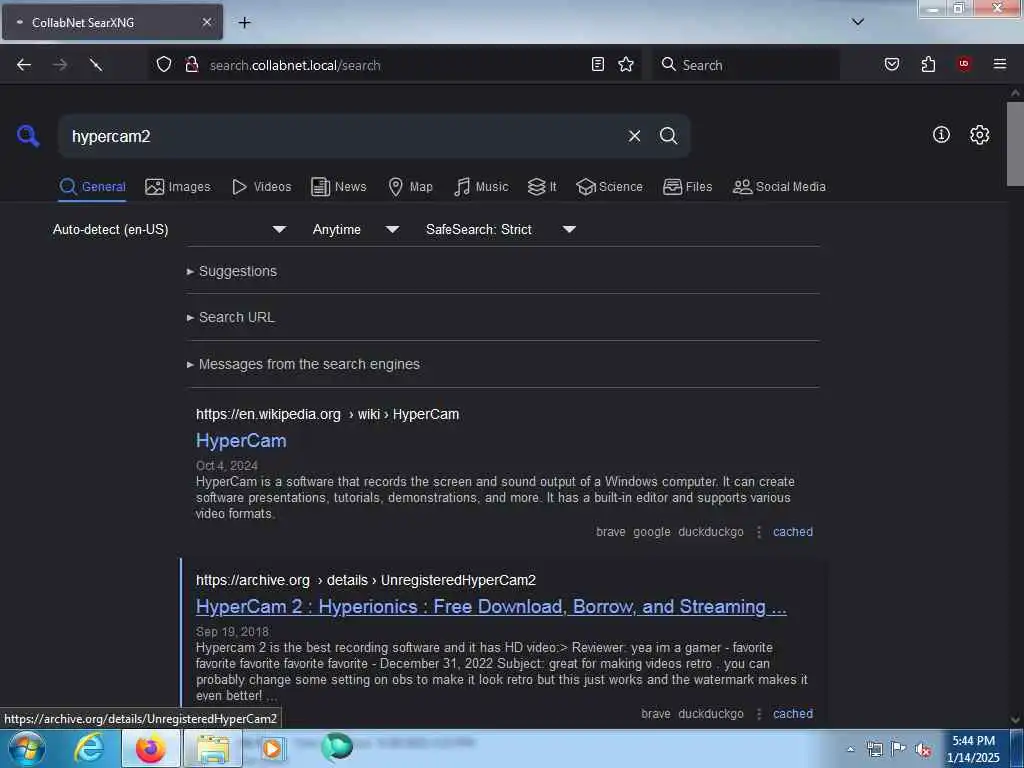Toggle reader view icon

pyautogui.click(x=598, y=64)
